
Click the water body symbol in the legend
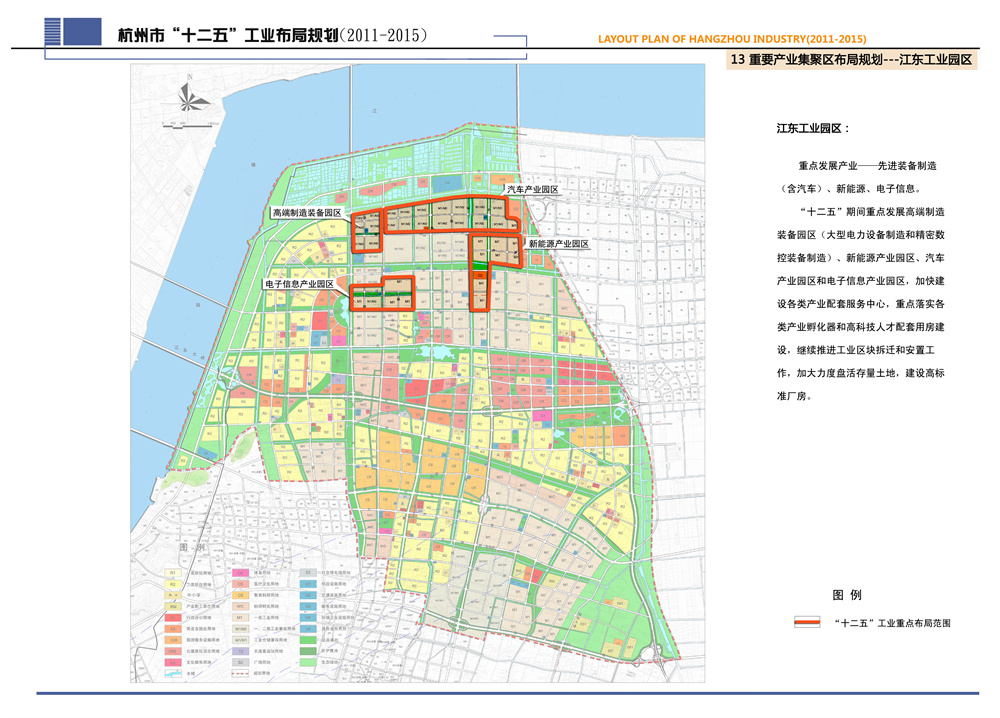(173, 673)
